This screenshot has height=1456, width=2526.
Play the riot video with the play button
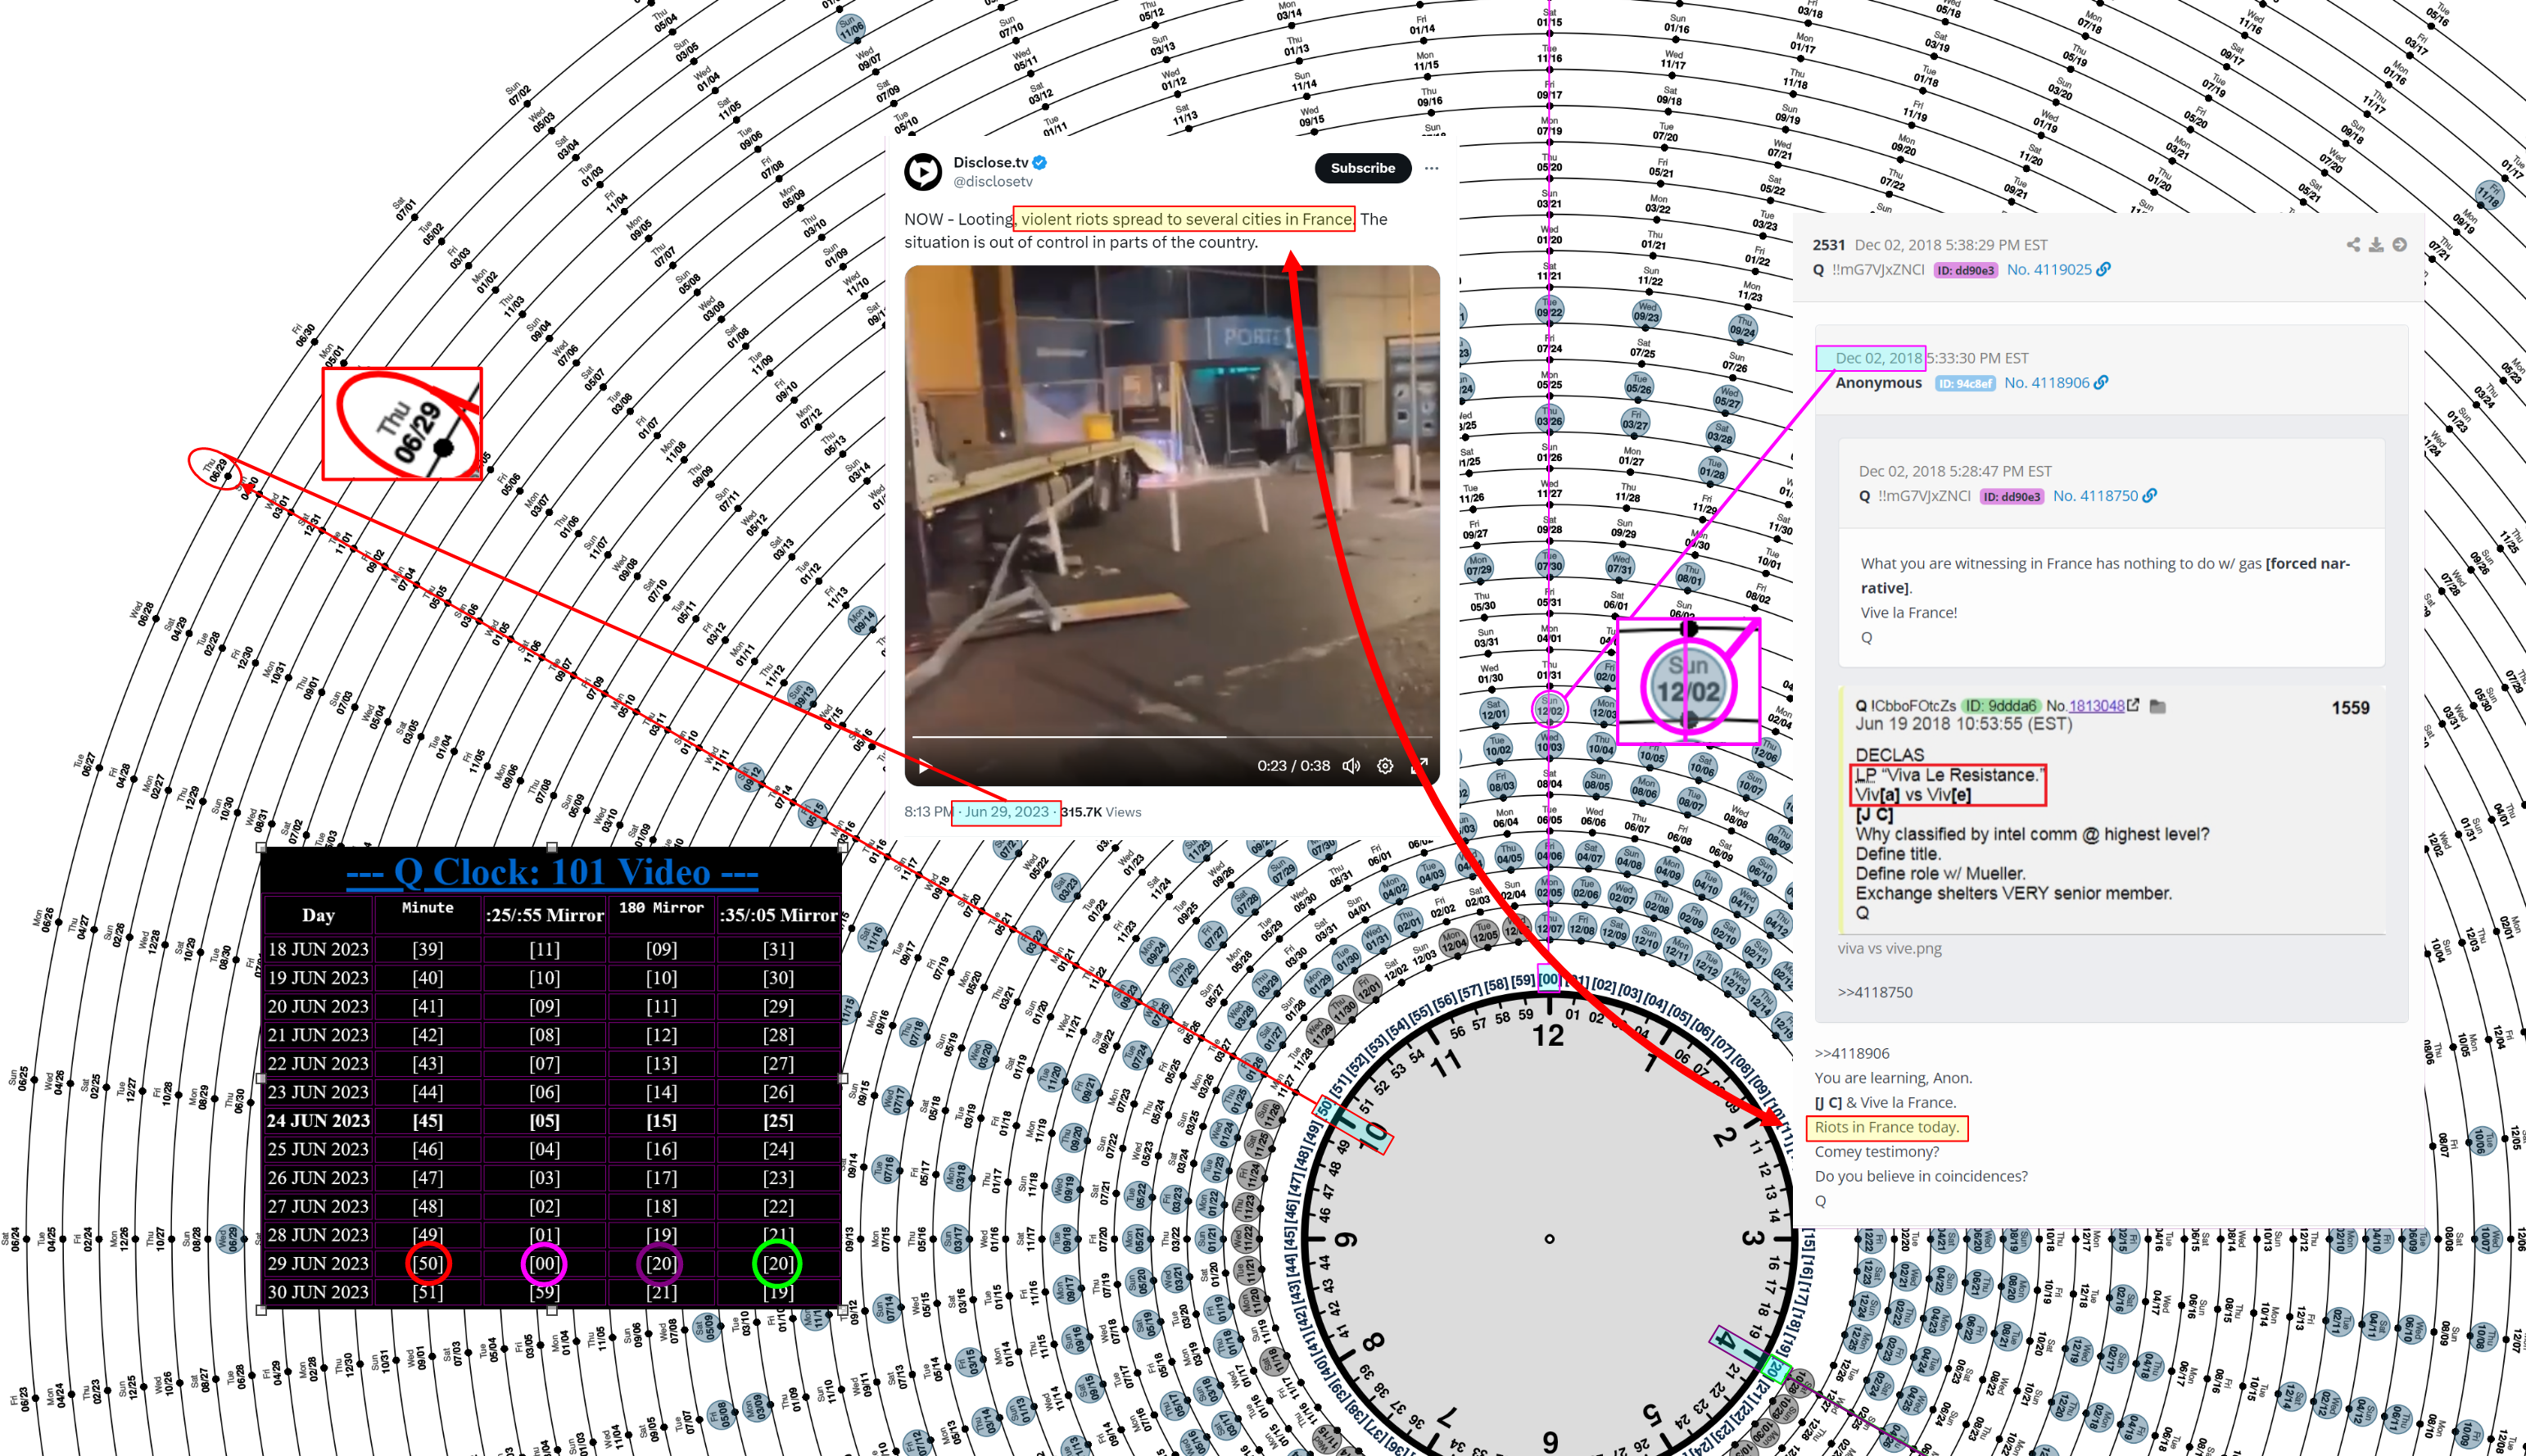(x=924, y=767)
